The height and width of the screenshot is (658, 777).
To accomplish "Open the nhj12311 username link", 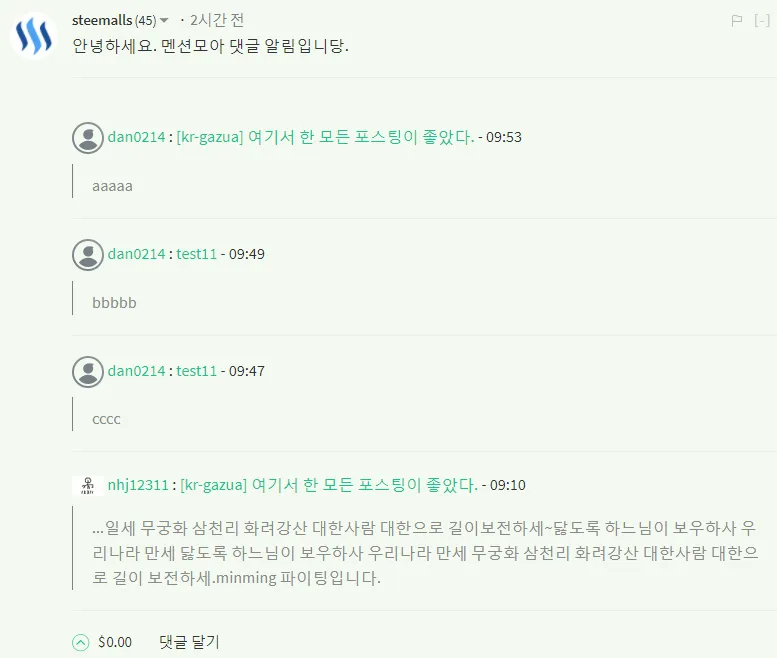I will coord(139,485).
